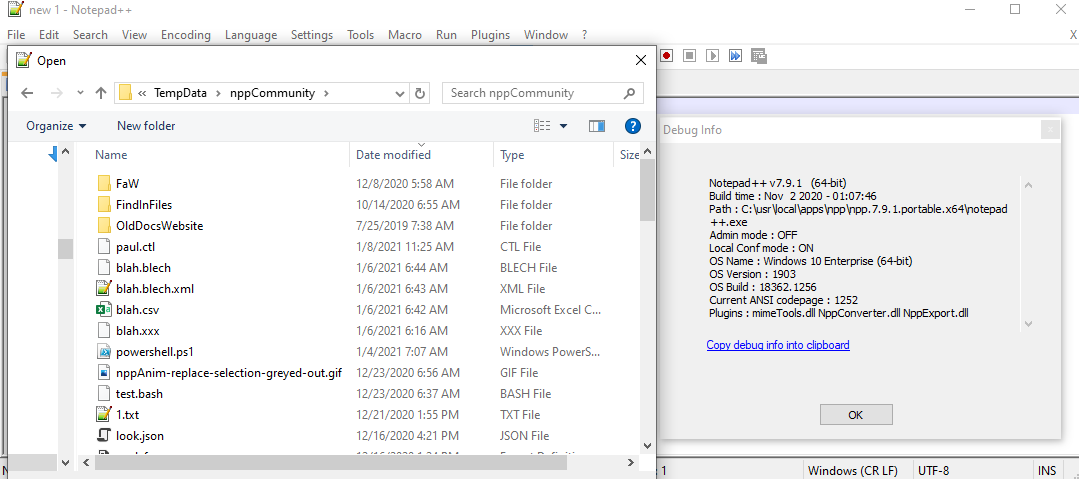The image size is (1079, 479).
Task: Play back recorded macro icon
Action: click(x=713, y=56)
